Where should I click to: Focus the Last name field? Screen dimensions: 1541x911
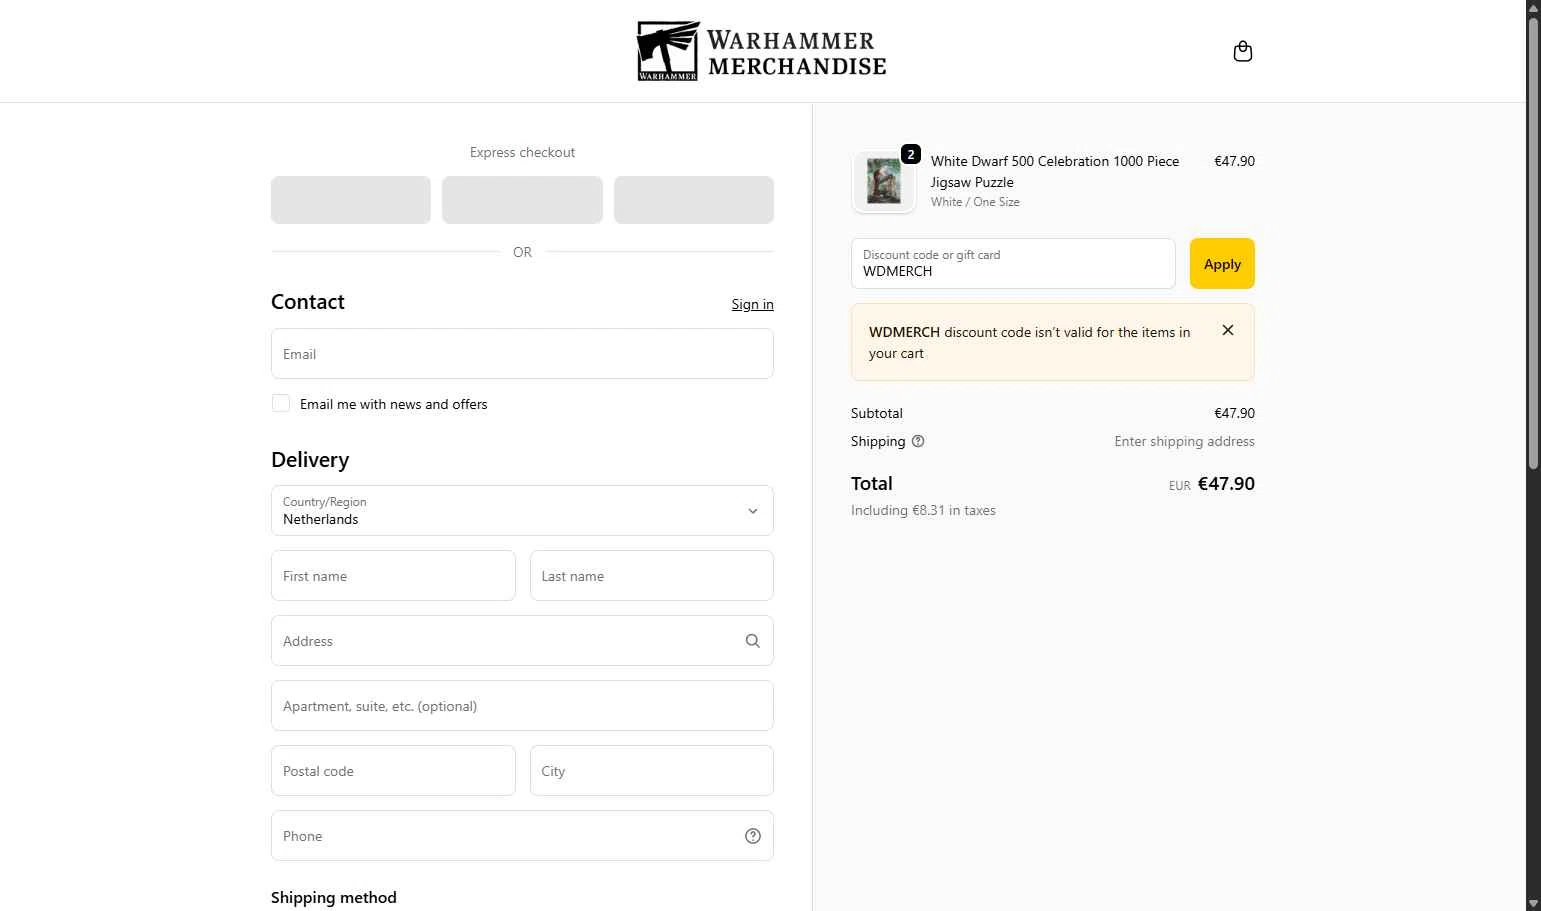tap(652, 576)
